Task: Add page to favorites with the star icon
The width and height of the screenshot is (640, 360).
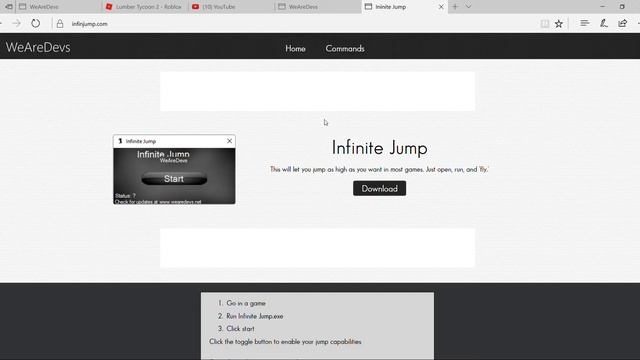Action: [x=559, y=24]
